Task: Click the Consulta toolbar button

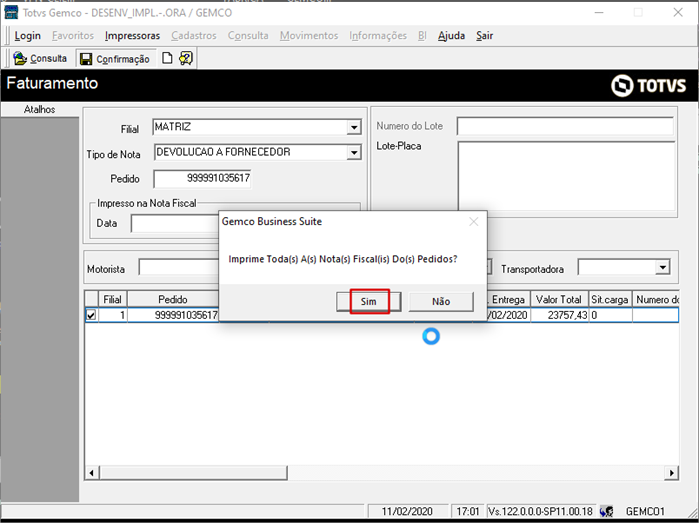Action: pos(40,58)
